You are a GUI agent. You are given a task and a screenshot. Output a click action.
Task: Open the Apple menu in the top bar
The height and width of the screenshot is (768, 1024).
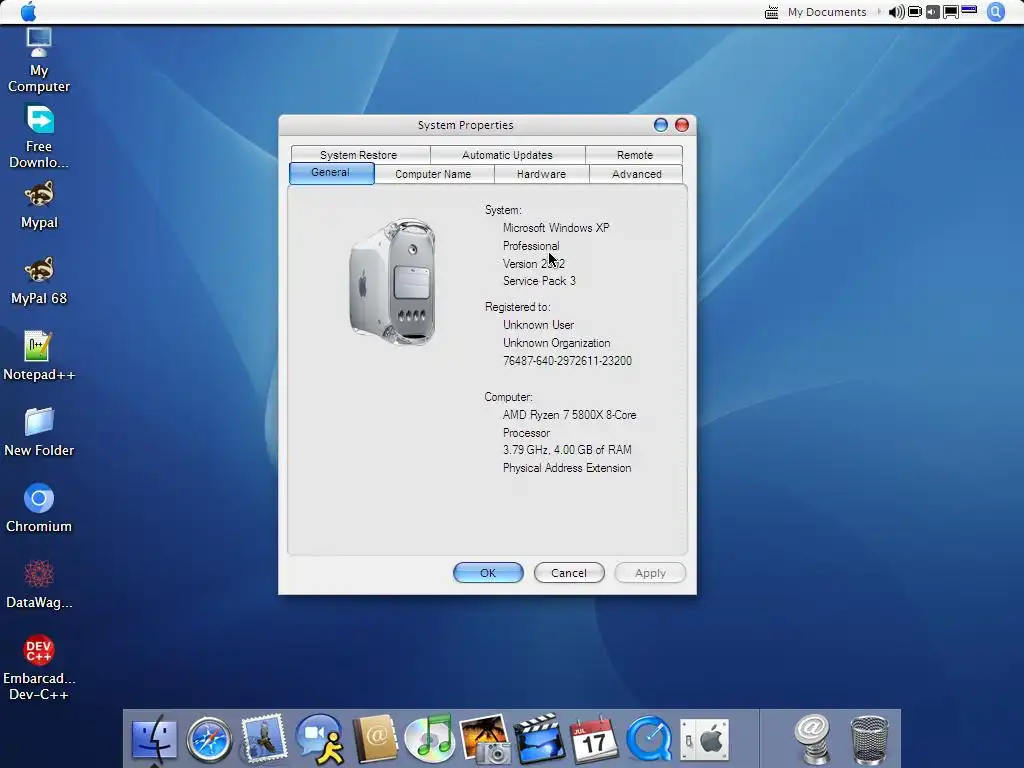(28, 11)
